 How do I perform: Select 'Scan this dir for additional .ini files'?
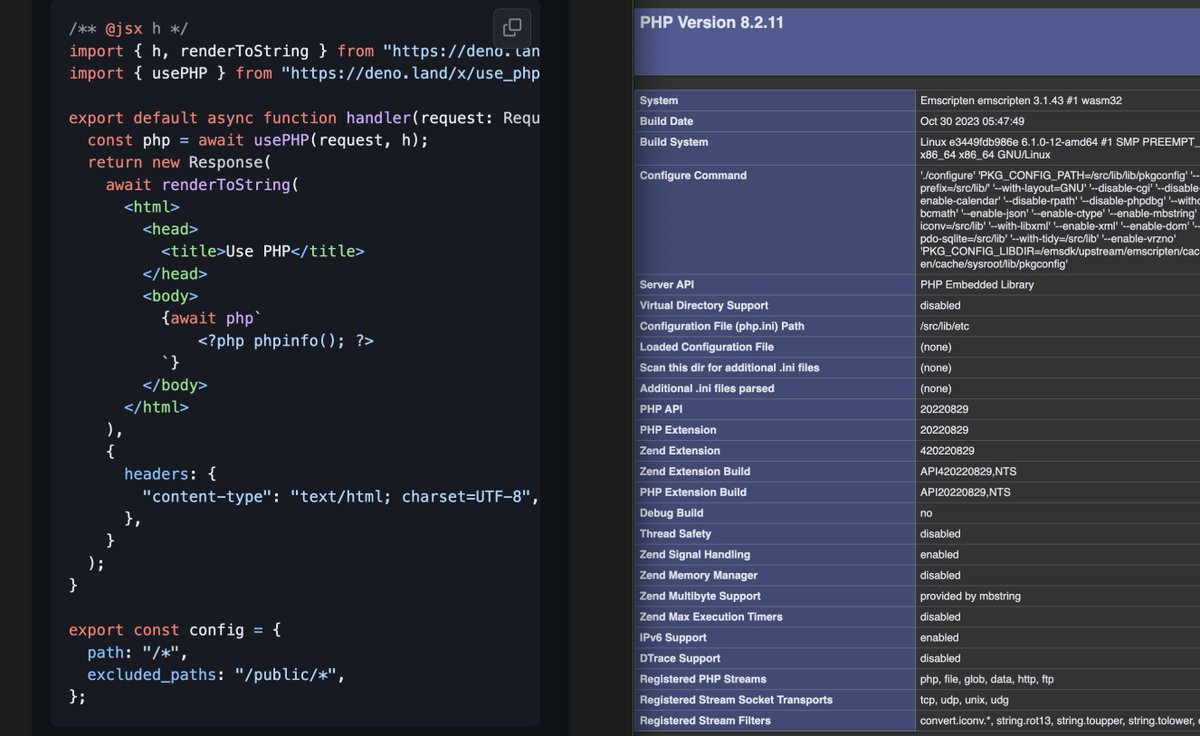pos(730,368)
